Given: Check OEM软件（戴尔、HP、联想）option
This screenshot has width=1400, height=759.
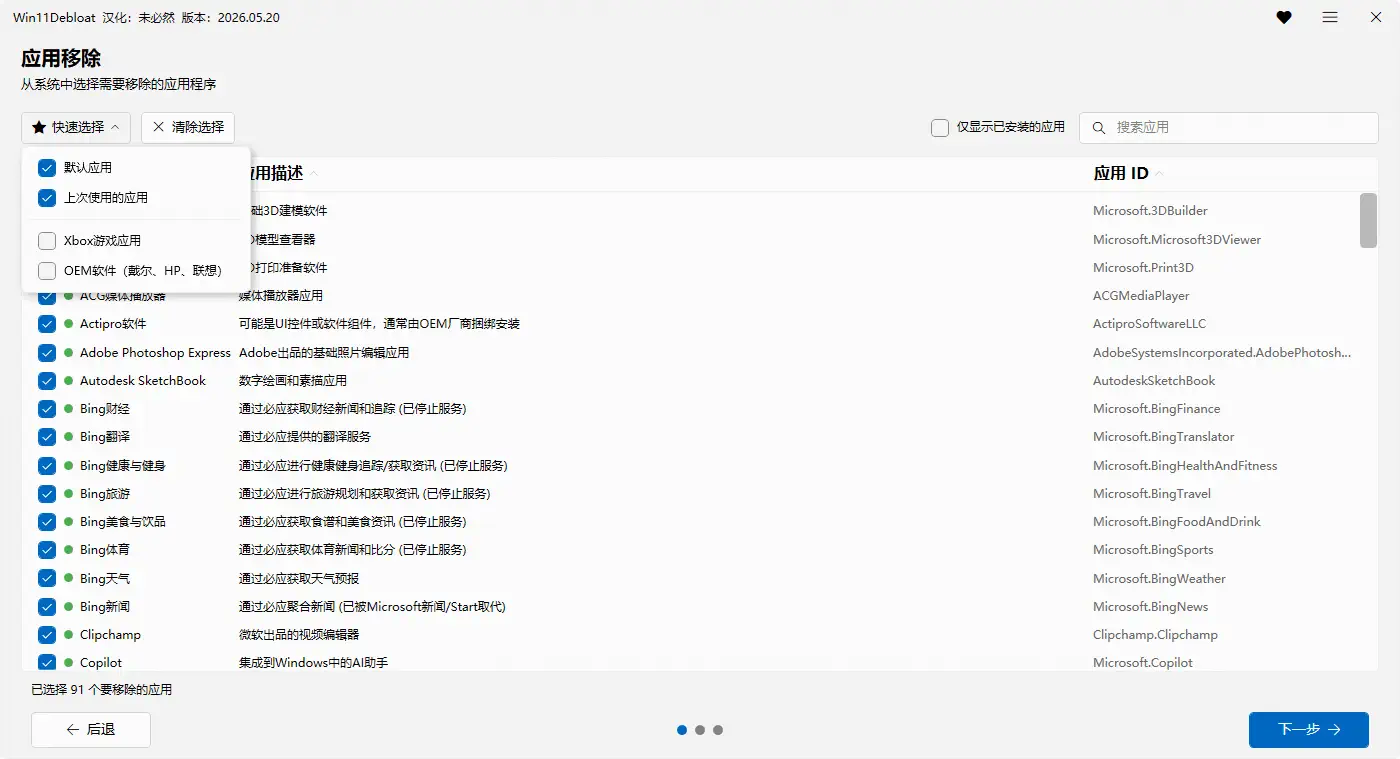Looking at the screenshot, I should pyautogui.click(x=47, y=271).
